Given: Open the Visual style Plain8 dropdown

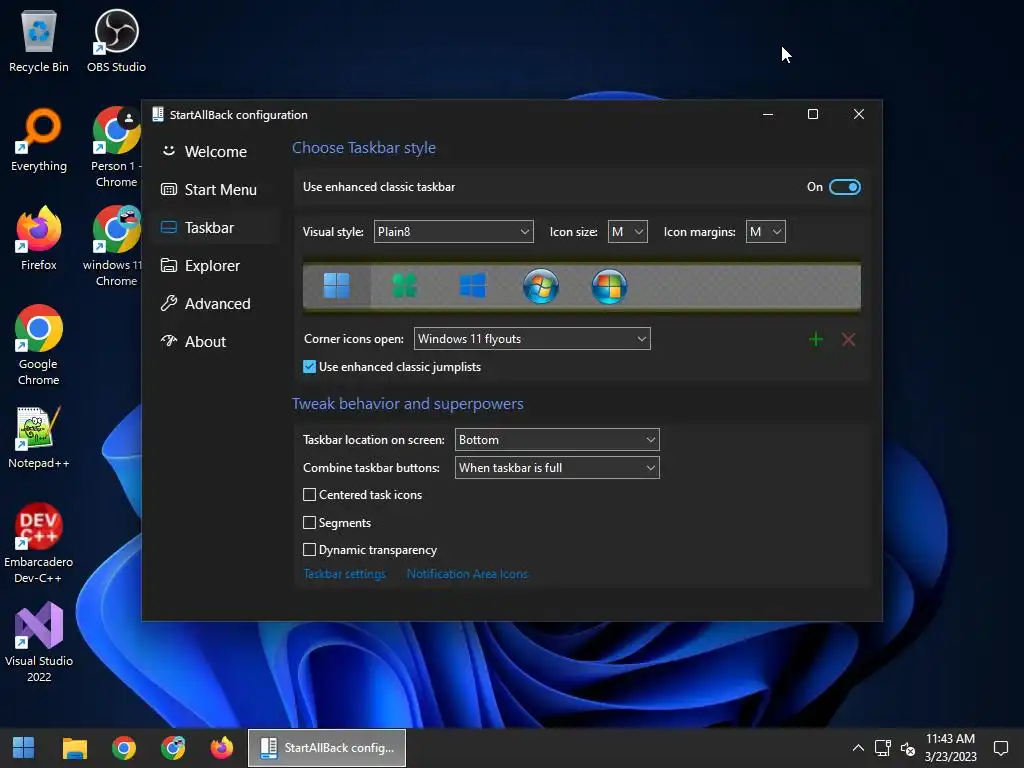Looking at the screenshot, I should pos(453,231).
